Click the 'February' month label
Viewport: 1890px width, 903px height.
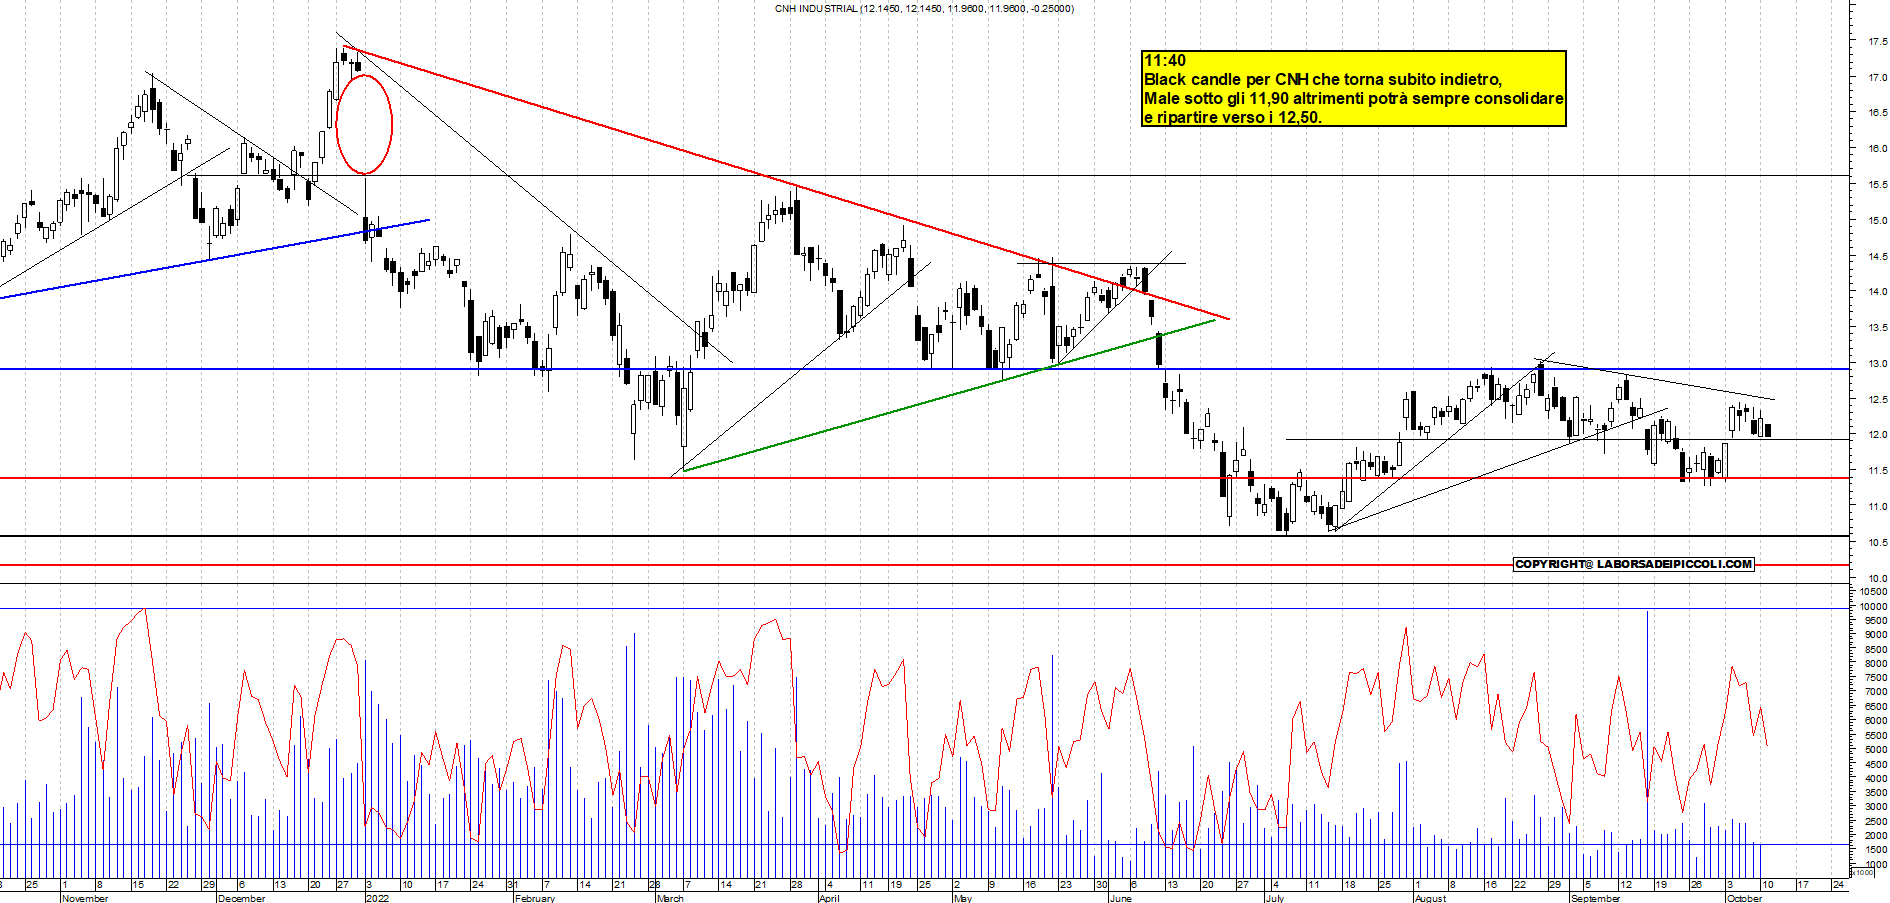coord(534,898)
